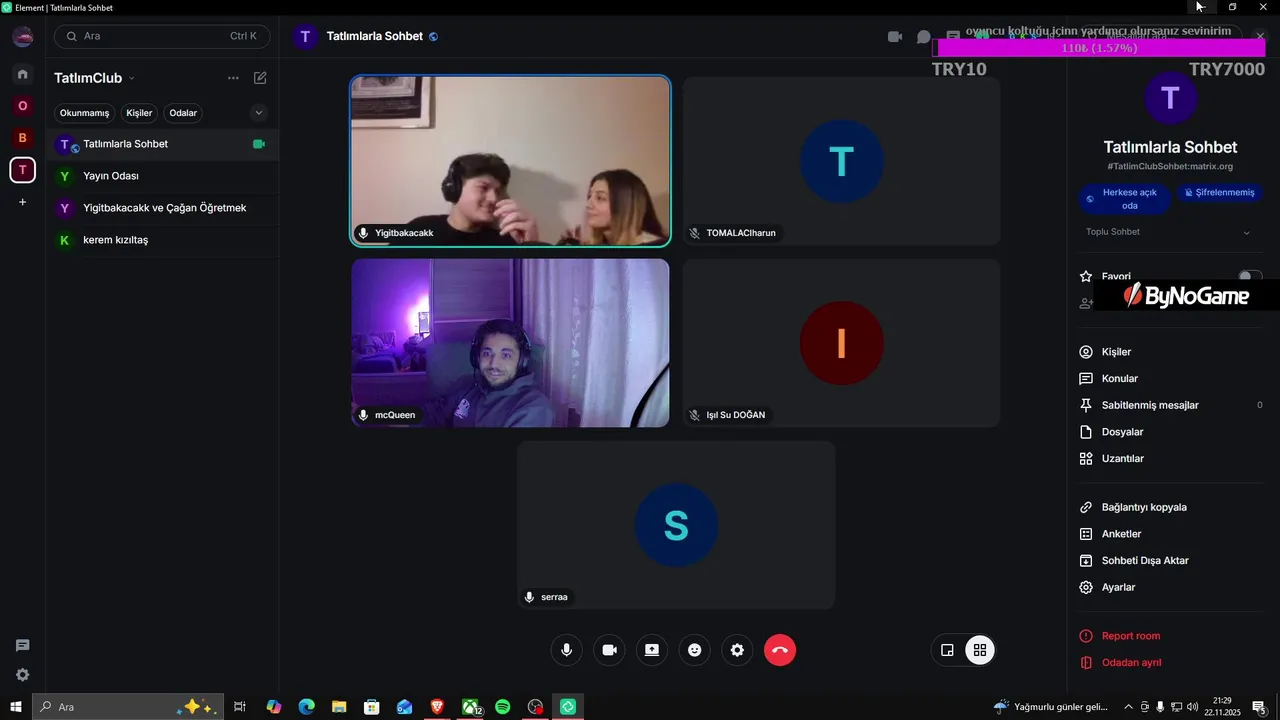Select serraa participant tile

tap(676, 525)
